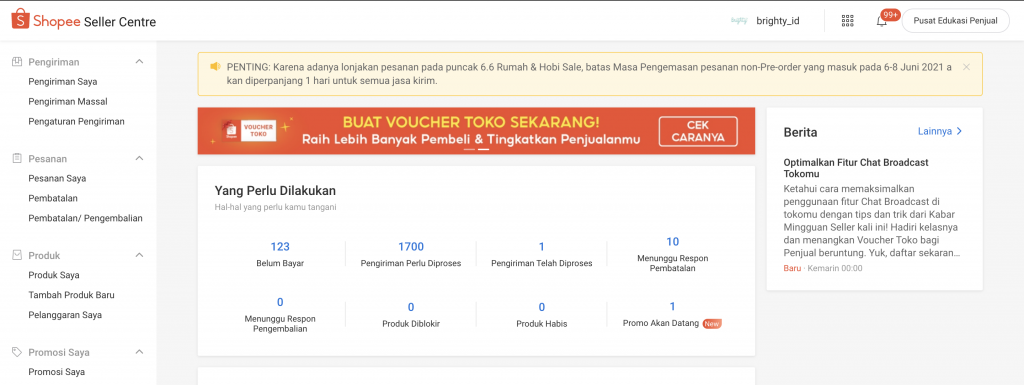Click the Promosi Saya tag icon
The height and width of the screenshot is (385, 1024).
click(x=17, y=352)
